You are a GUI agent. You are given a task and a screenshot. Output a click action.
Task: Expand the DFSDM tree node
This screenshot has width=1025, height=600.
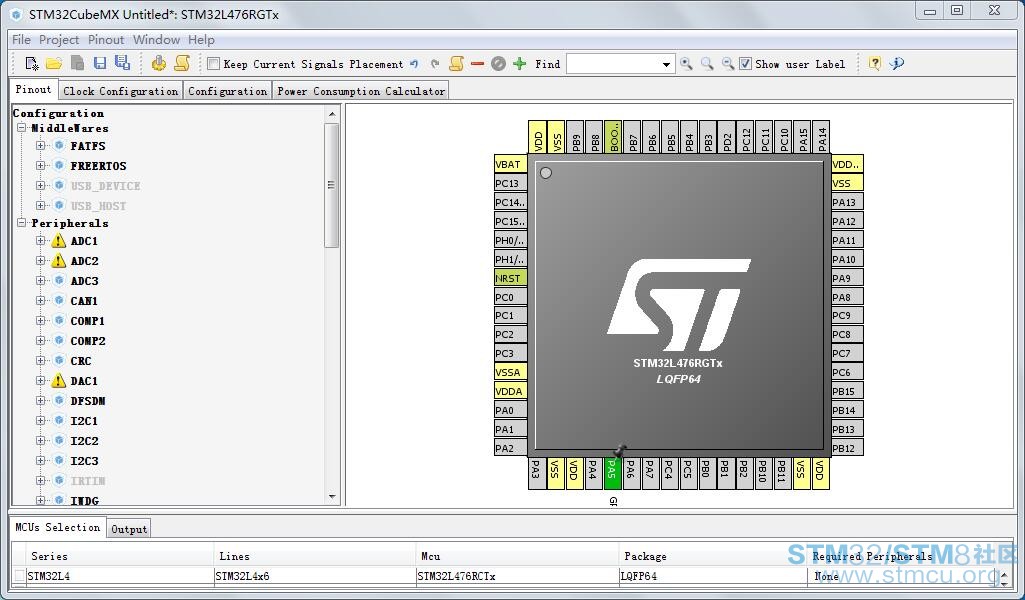(x=41, y=401)
